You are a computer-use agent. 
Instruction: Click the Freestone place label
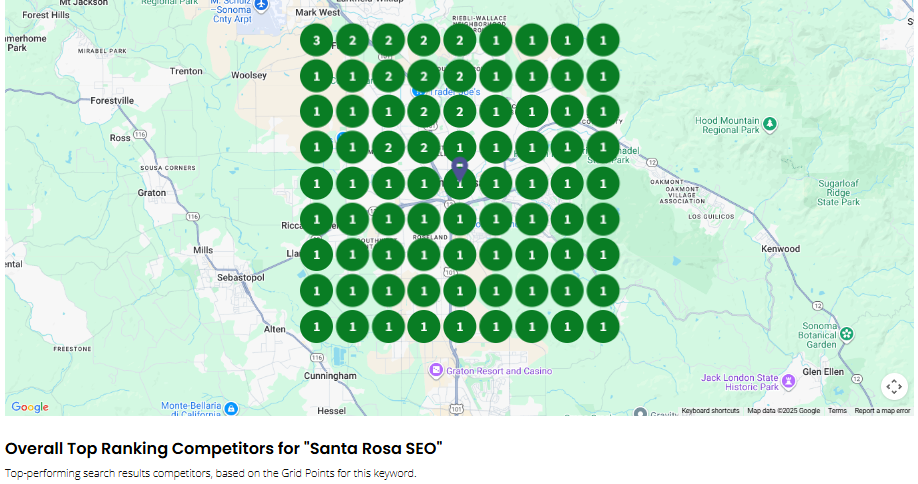coord(73,349)
